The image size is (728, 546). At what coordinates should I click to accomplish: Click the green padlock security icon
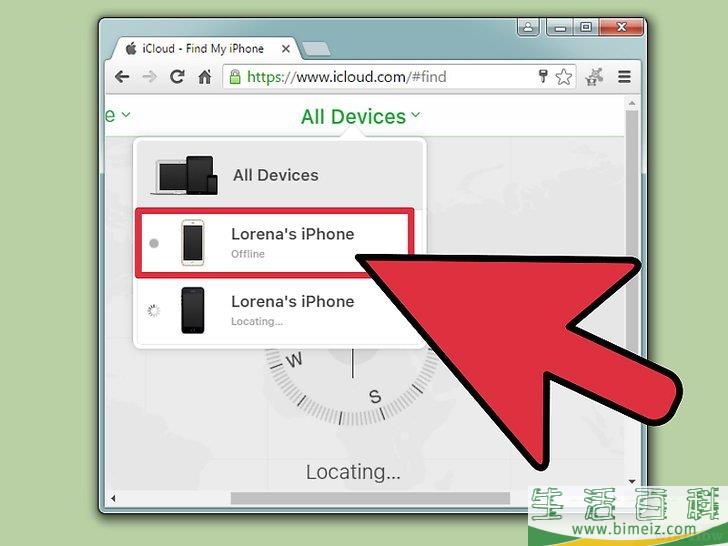point(235,77)
